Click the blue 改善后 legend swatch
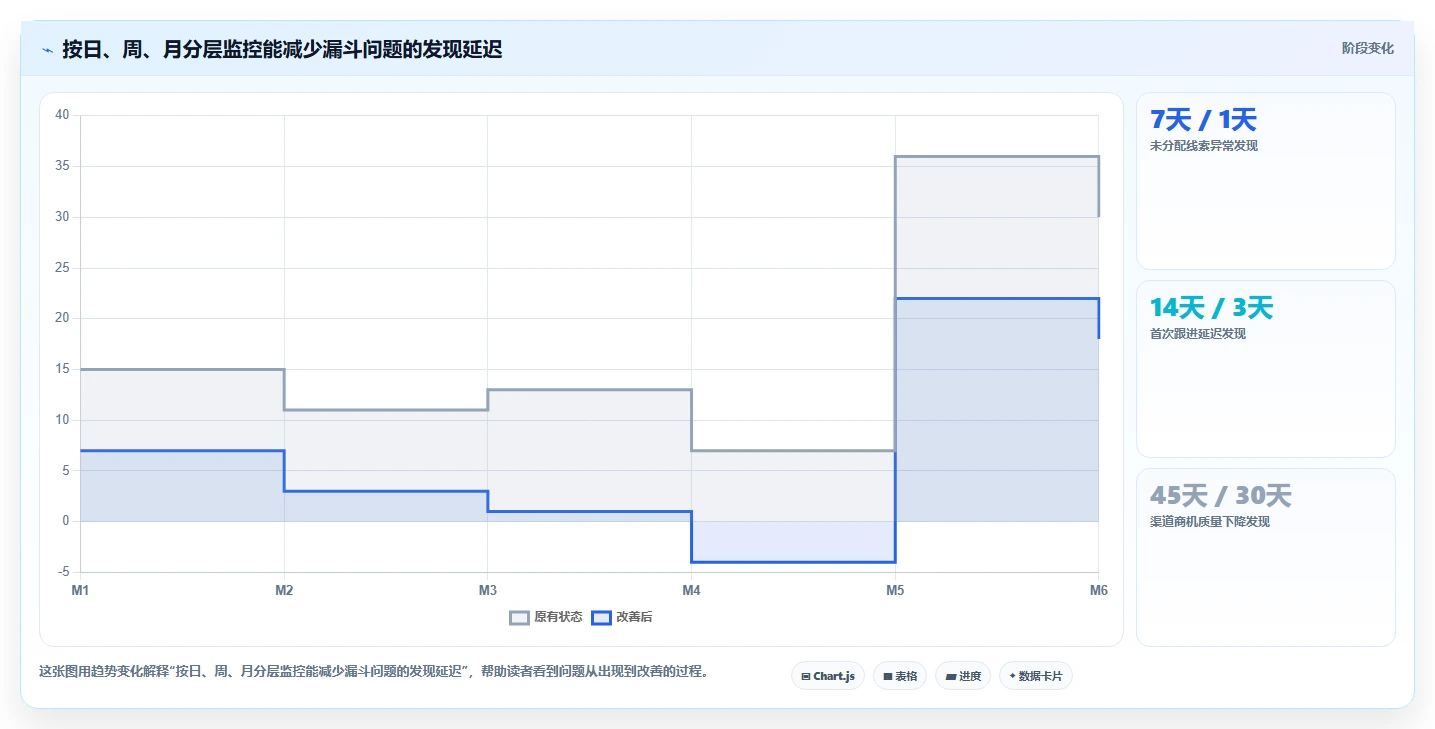Image resolution: width=1435 pixels, height=729 pixels. tap(601, 617)
